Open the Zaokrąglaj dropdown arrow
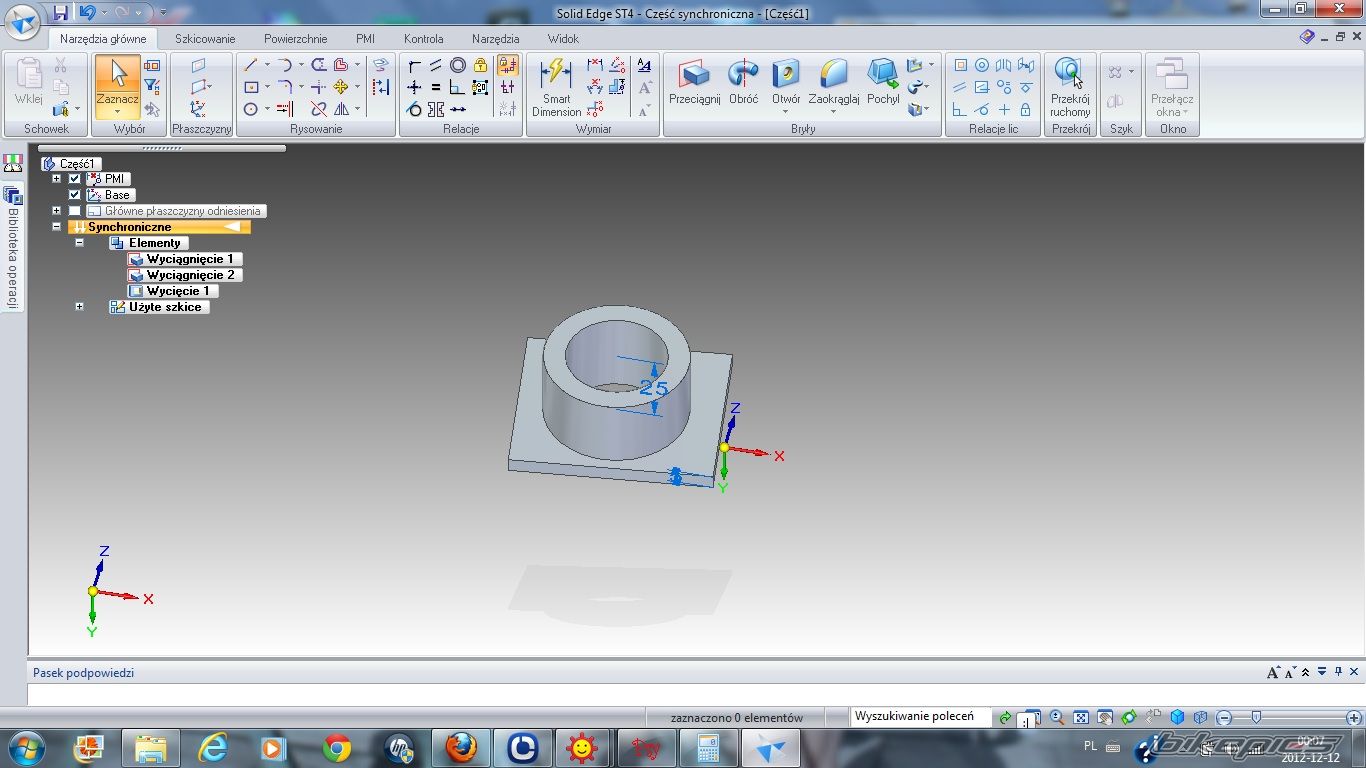Image resolution: width=1366 pixels, height=768 pixels. (834, 112)
